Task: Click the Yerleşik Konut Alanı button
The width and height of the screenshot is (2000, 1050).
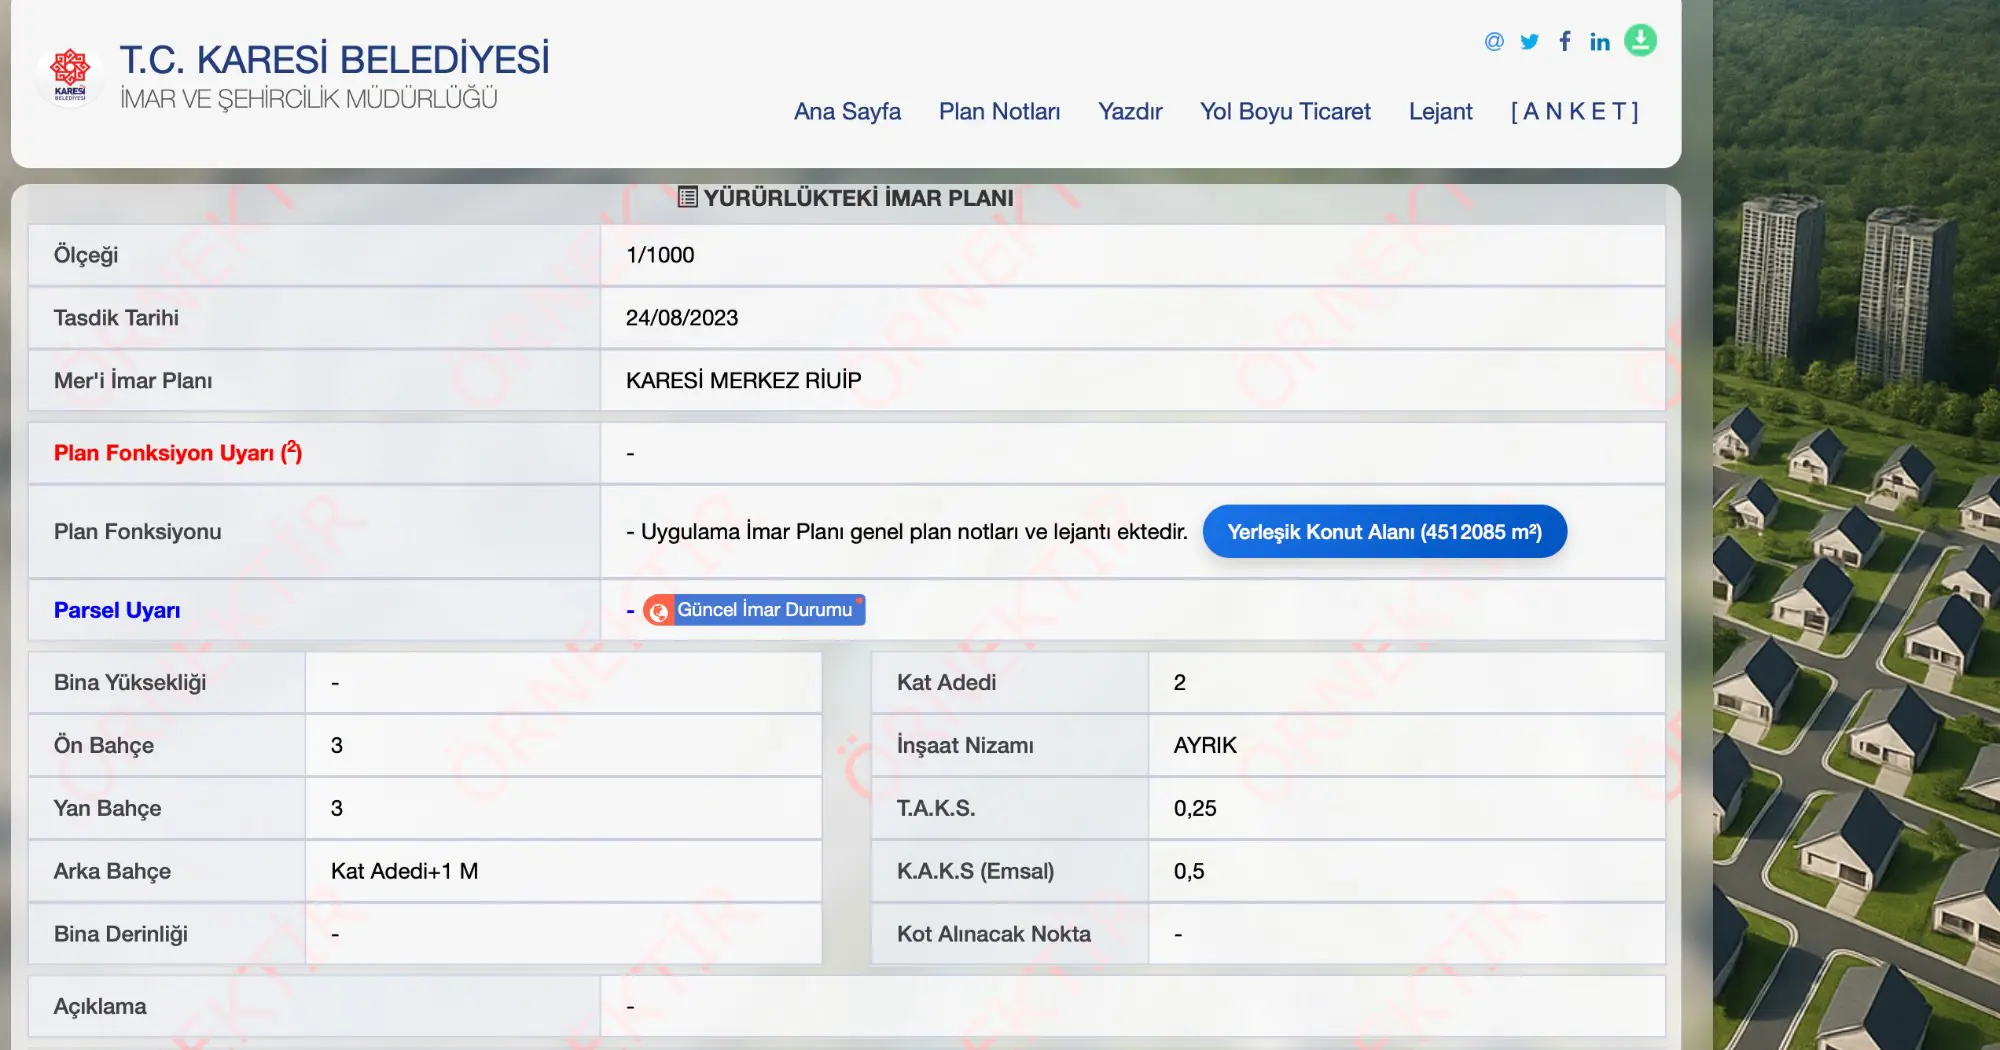Action: click(1384, 531)
